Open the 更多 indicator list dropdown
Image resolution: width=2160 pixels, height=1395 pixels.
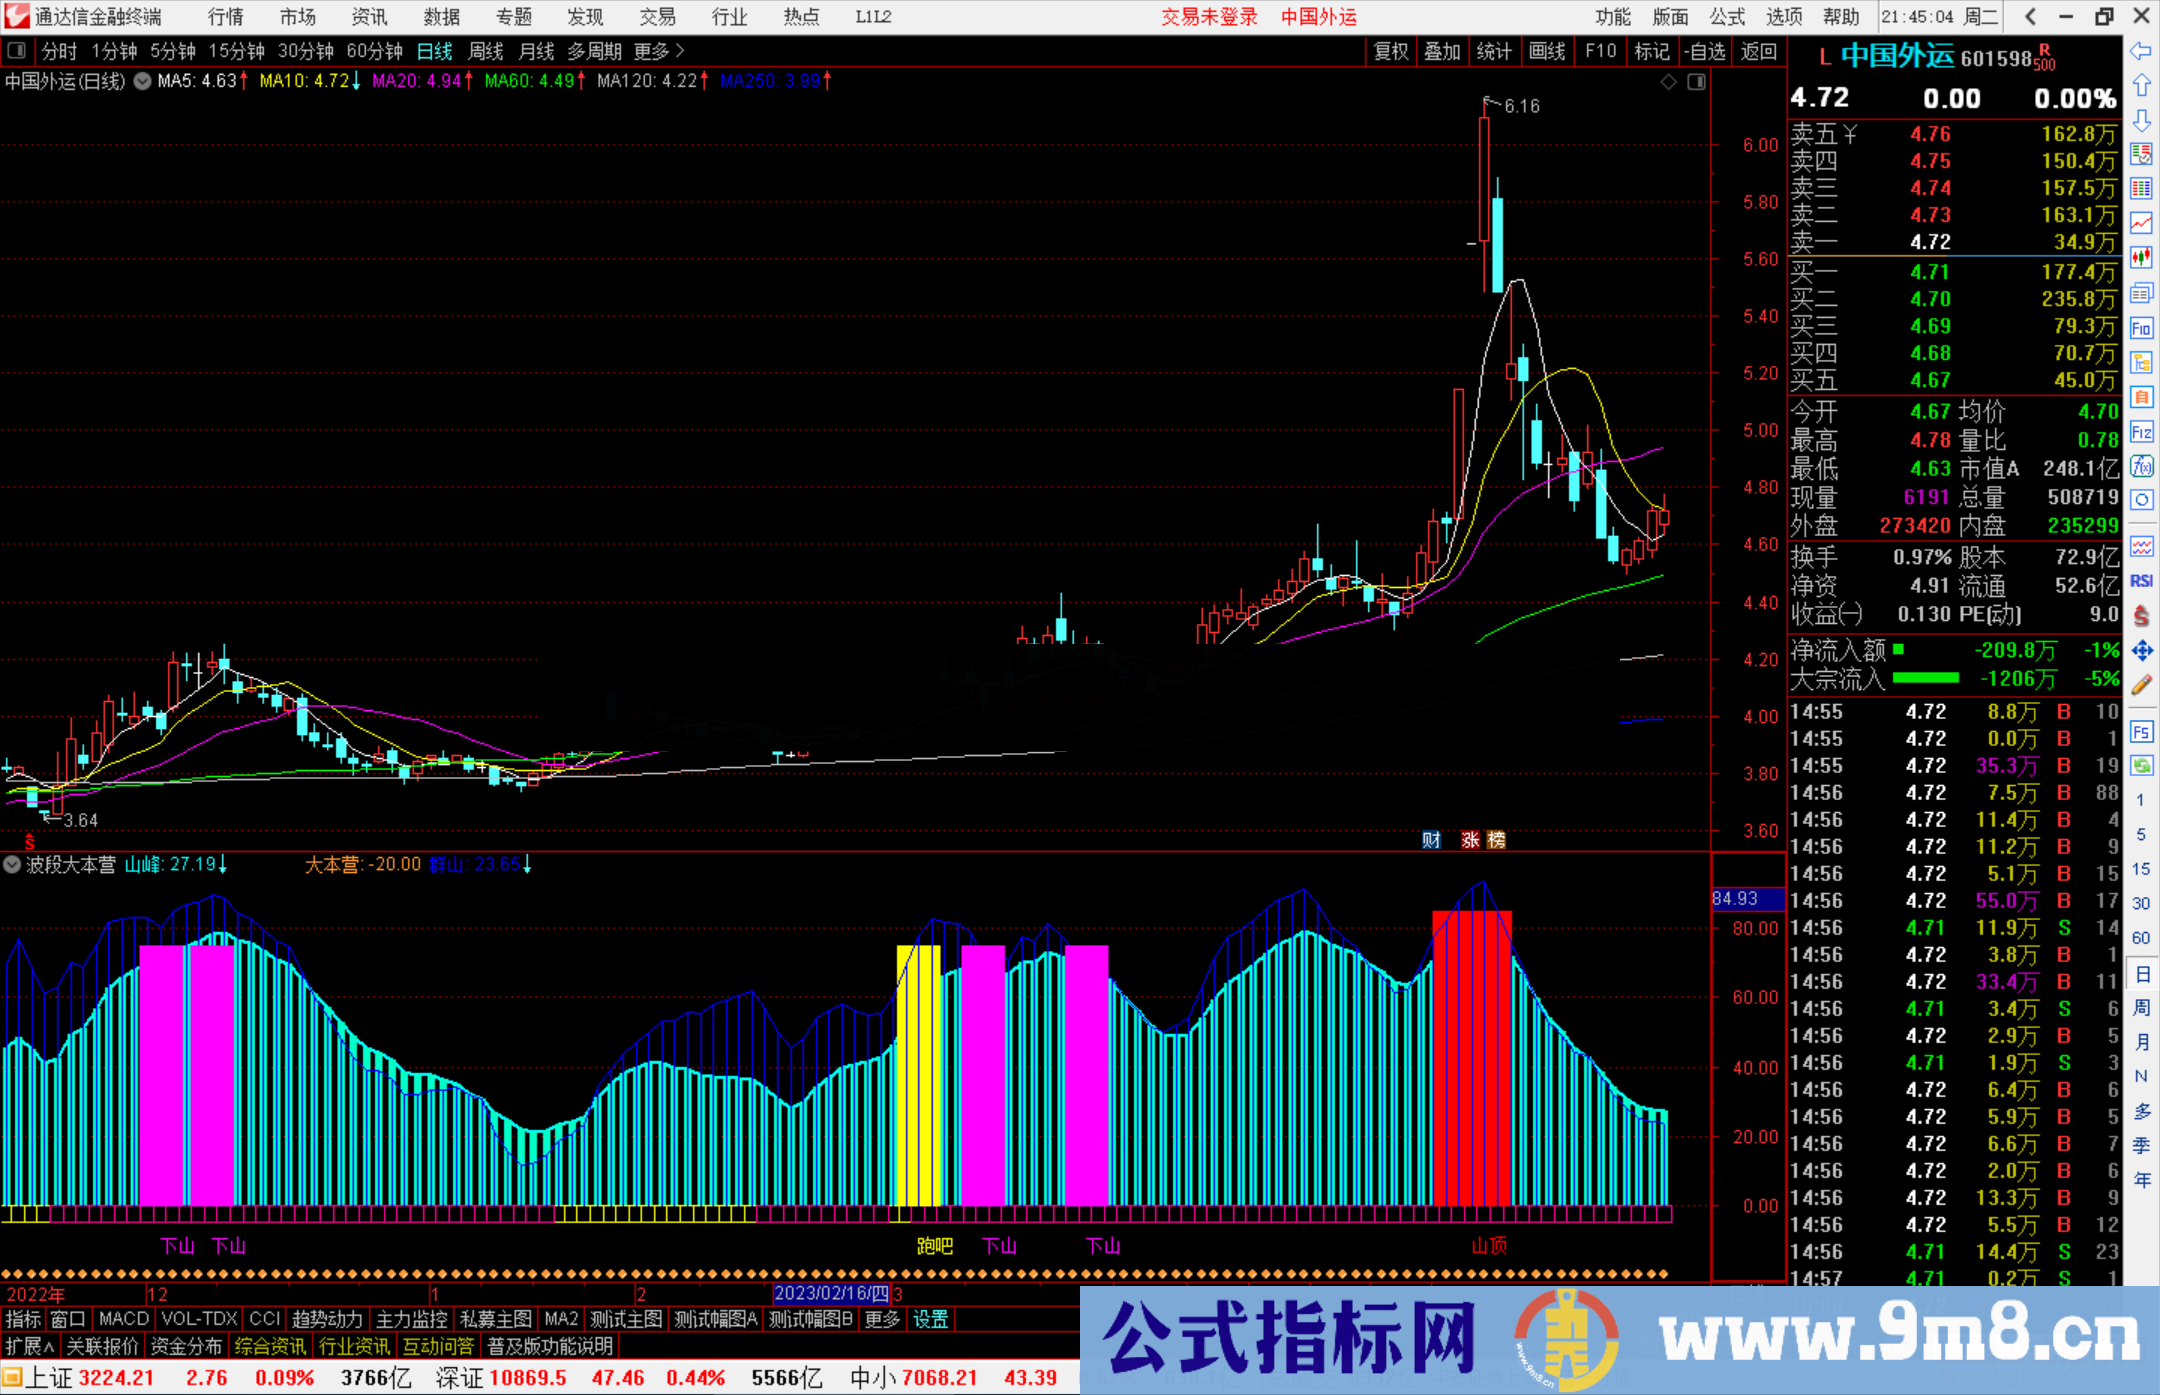881,1319
